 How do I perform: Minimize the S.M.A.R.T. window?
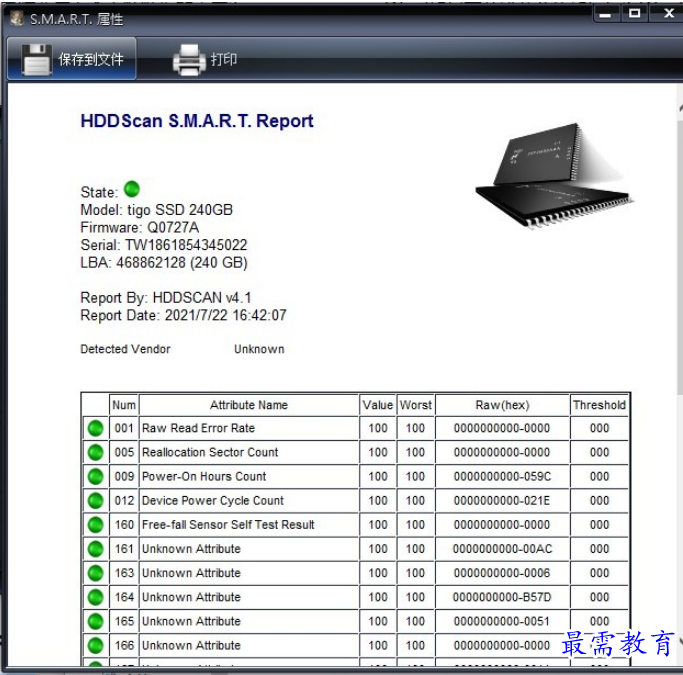point(605,14)
